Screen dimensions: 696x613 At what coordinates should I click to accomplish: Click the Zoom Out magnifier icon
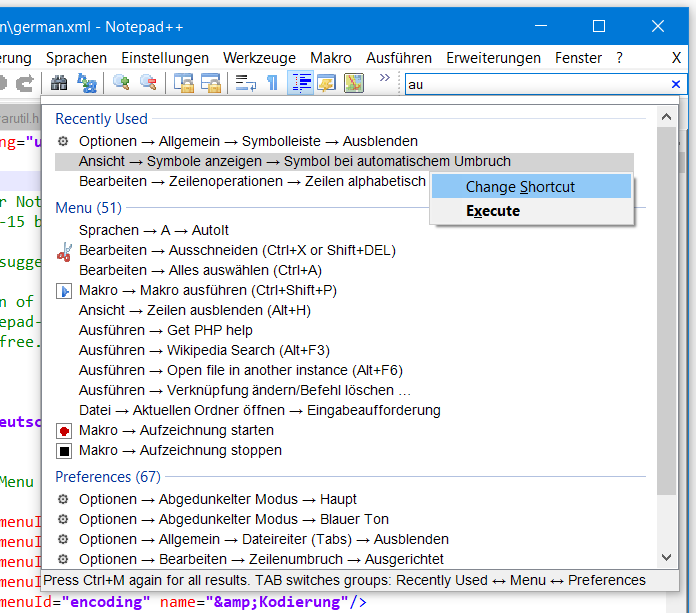[x=148, y=83]
